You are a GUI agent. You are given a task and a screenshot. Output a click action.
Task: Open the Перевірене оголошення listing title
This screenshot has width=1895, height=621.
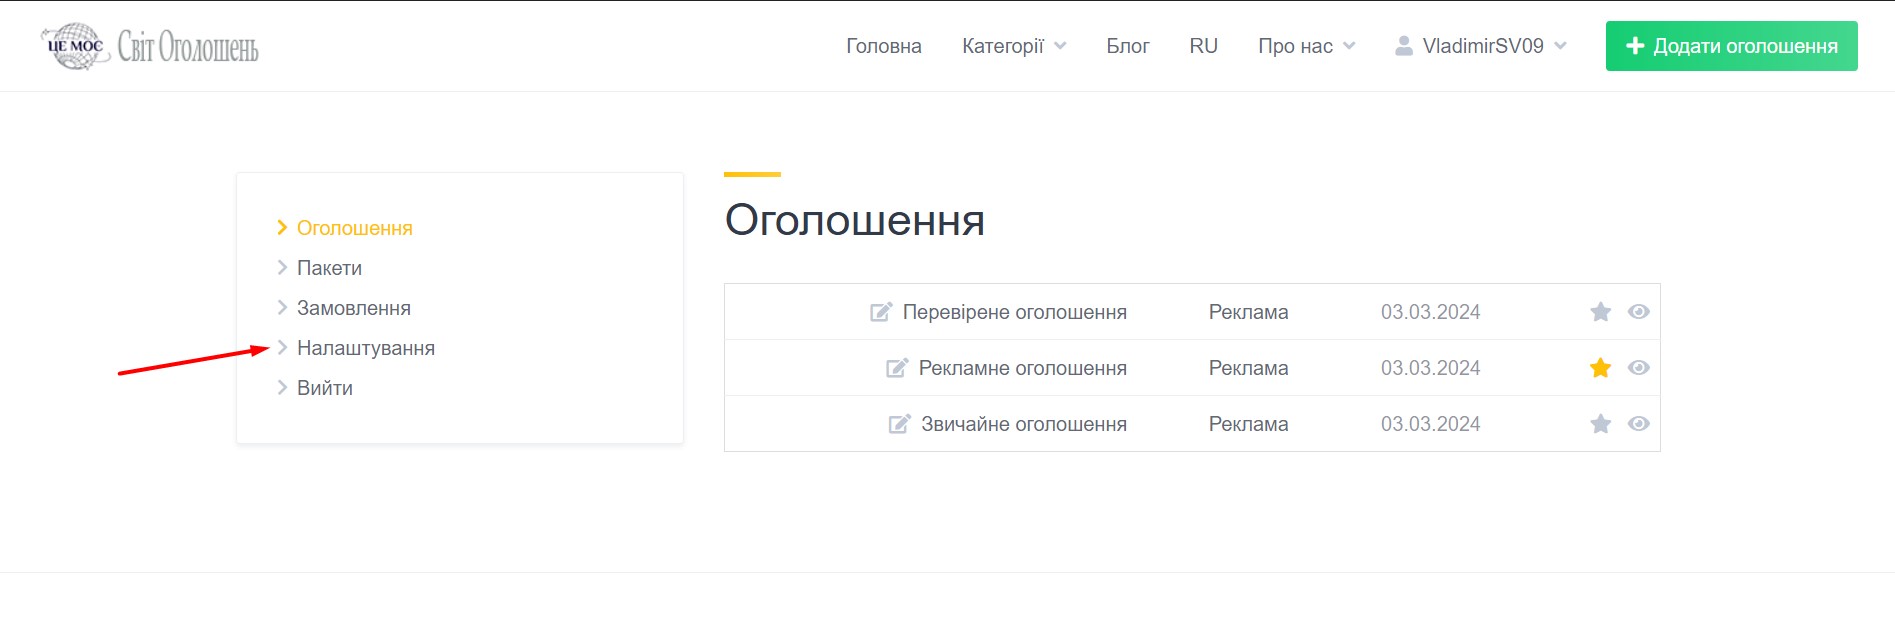1015,312
